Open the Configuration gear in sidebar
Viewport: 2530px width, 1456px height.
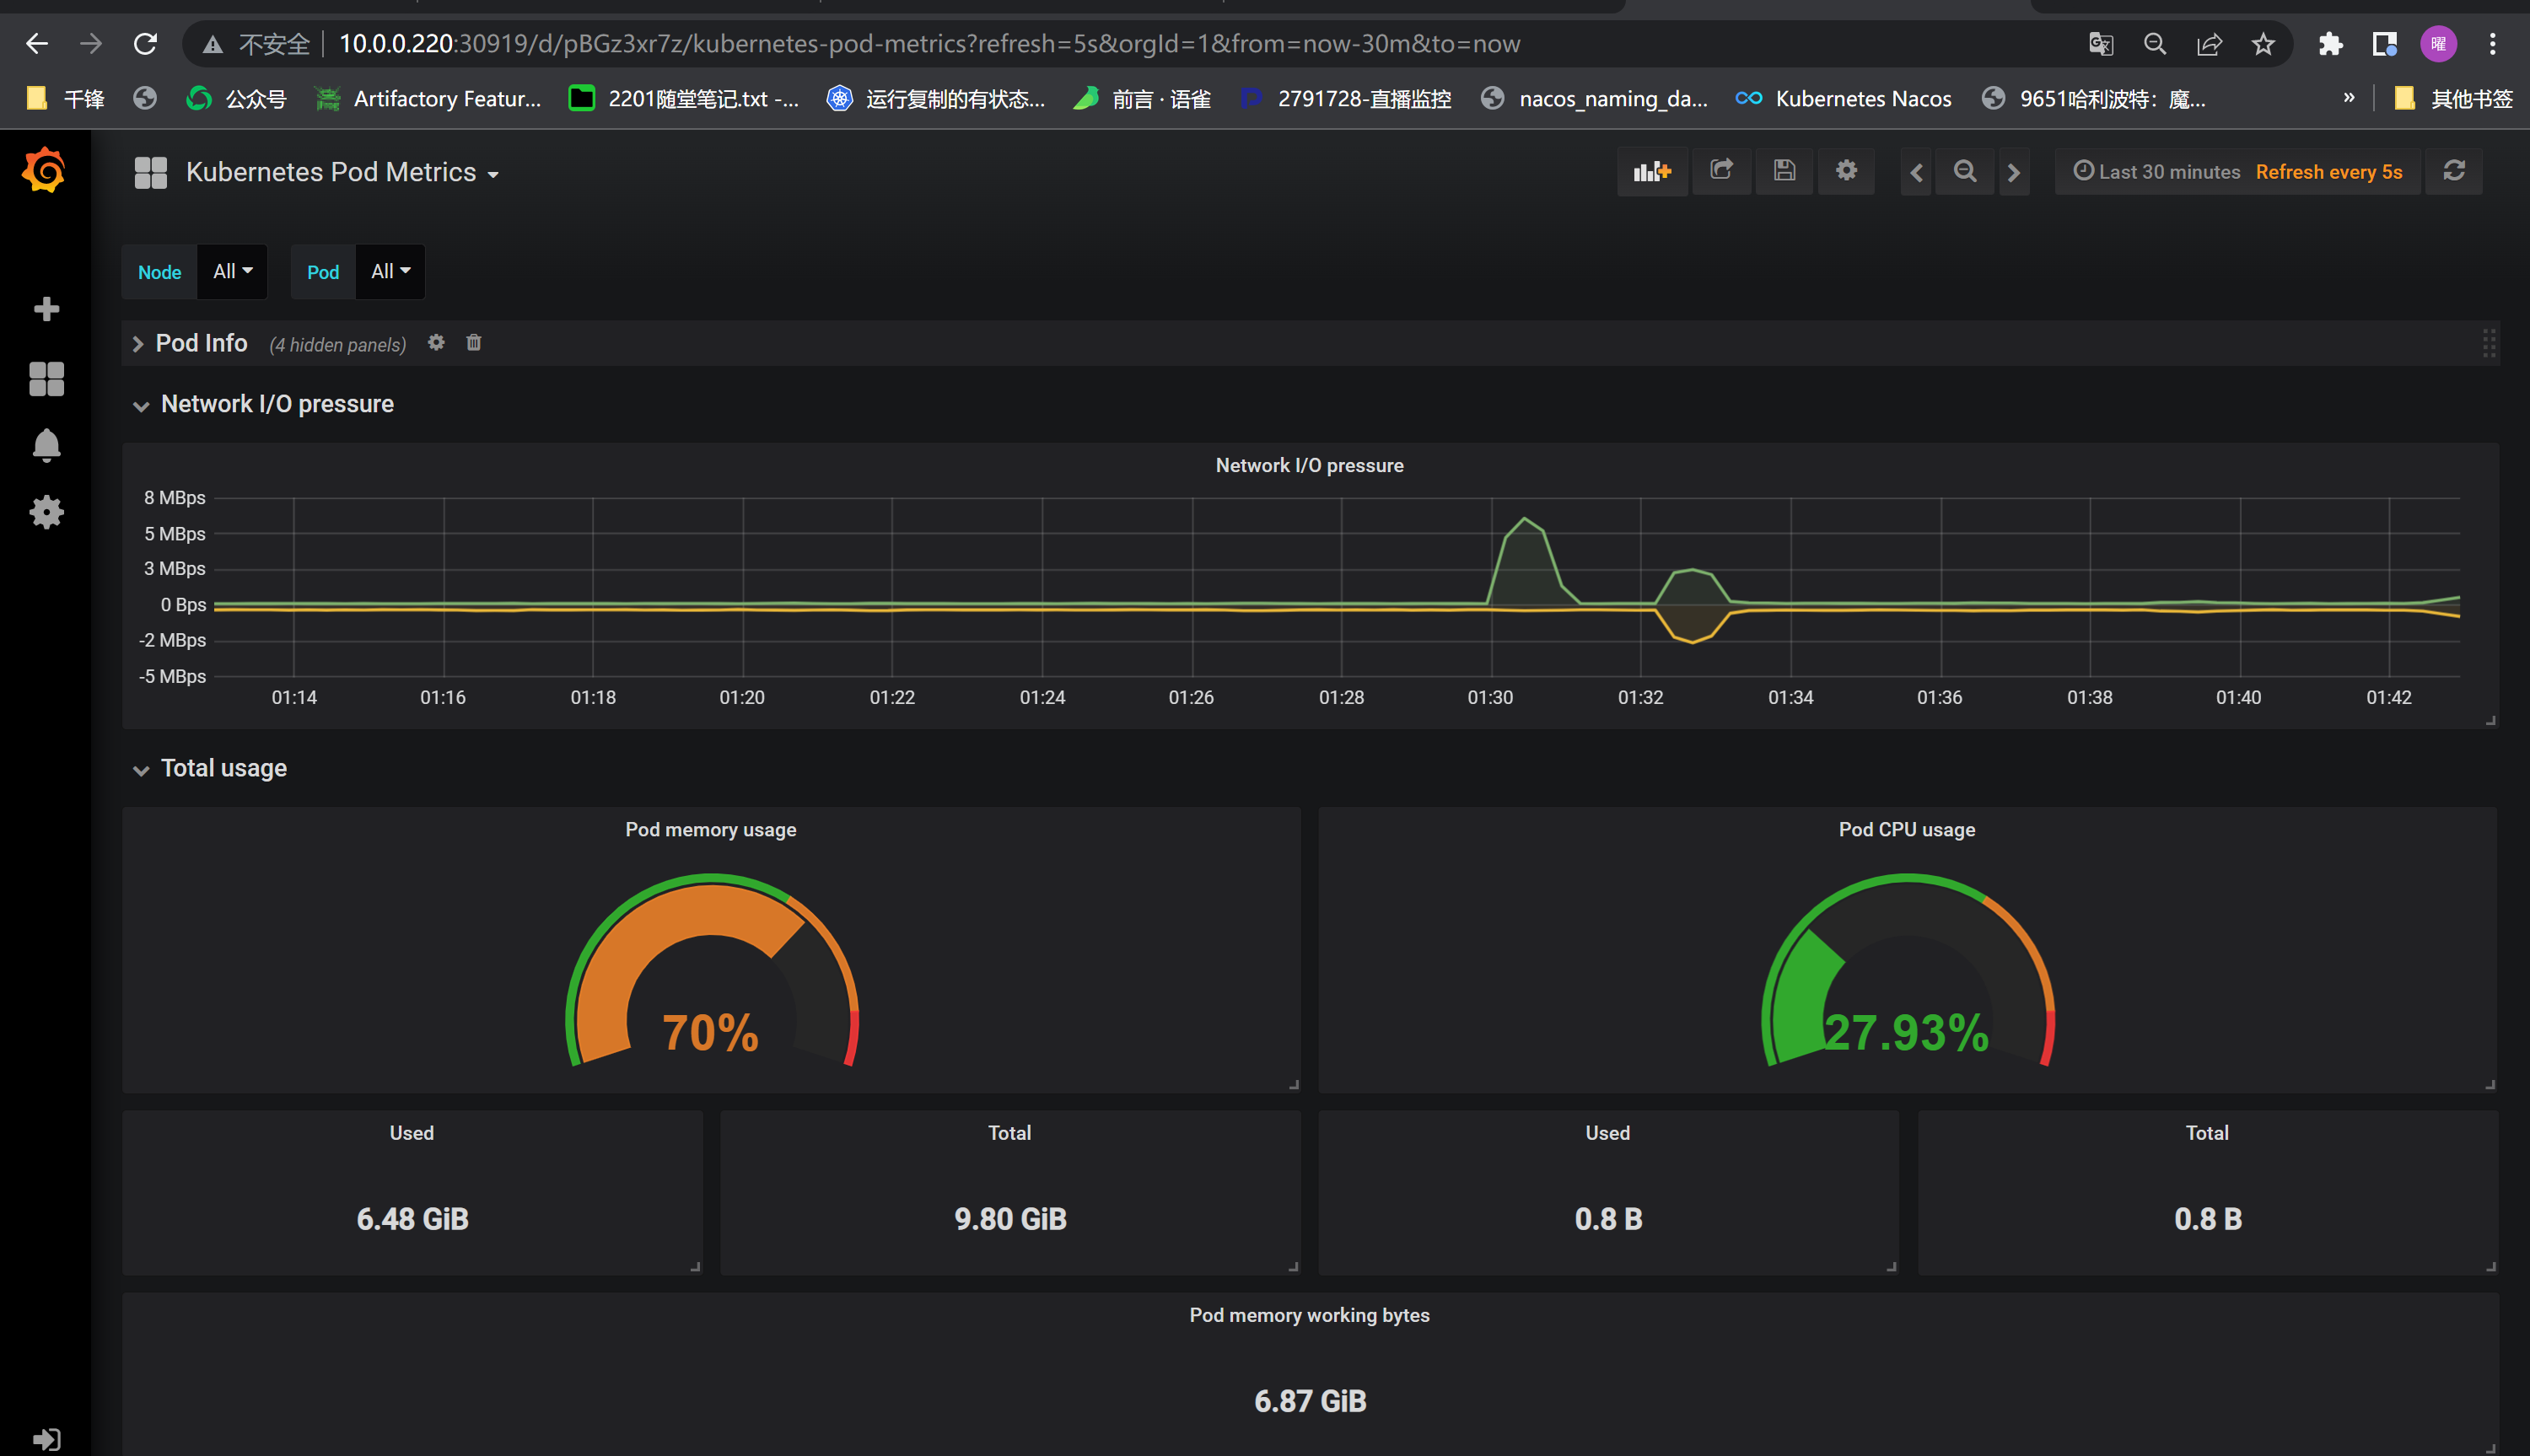click(46, 512)
